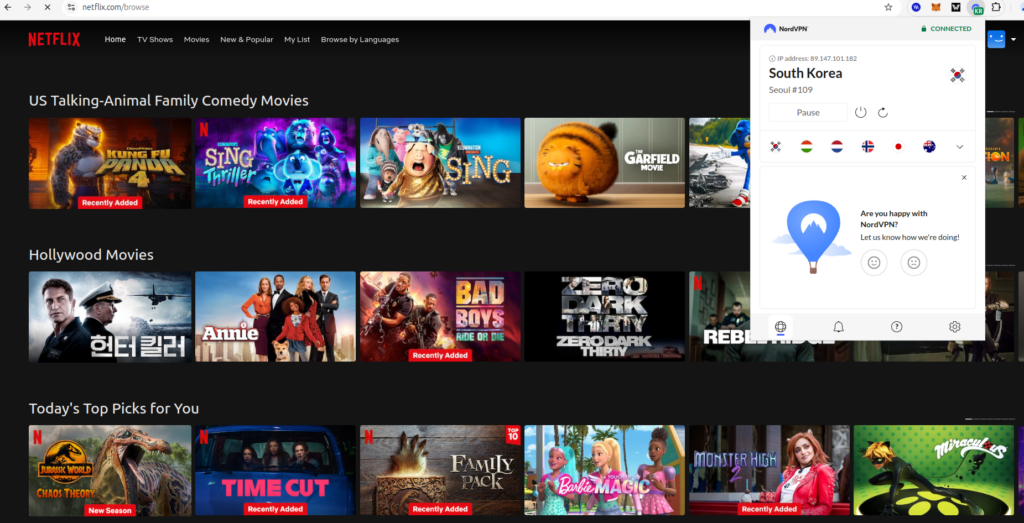Open the Time Cut thumbnail

pyautogui.click(x=275, y=471)
